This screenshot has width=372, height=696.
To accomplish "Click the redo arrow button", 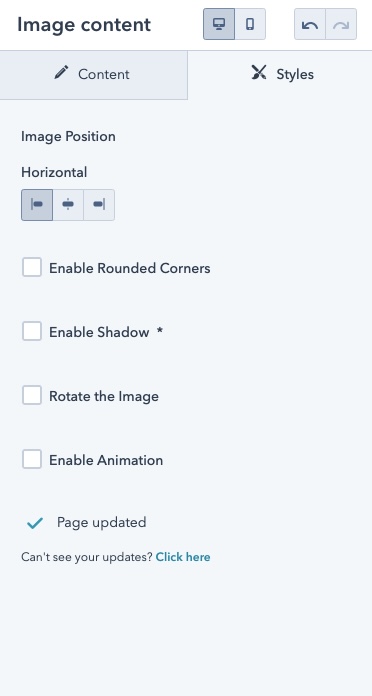I will (x=341, y=24).
